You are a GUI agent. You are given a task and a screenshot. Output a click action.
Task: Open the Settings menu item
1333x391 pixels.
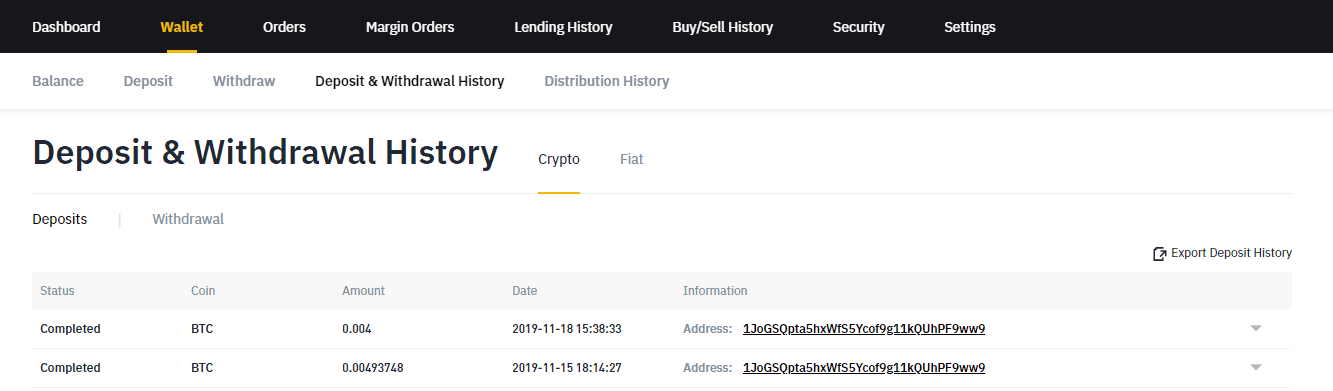970,27
